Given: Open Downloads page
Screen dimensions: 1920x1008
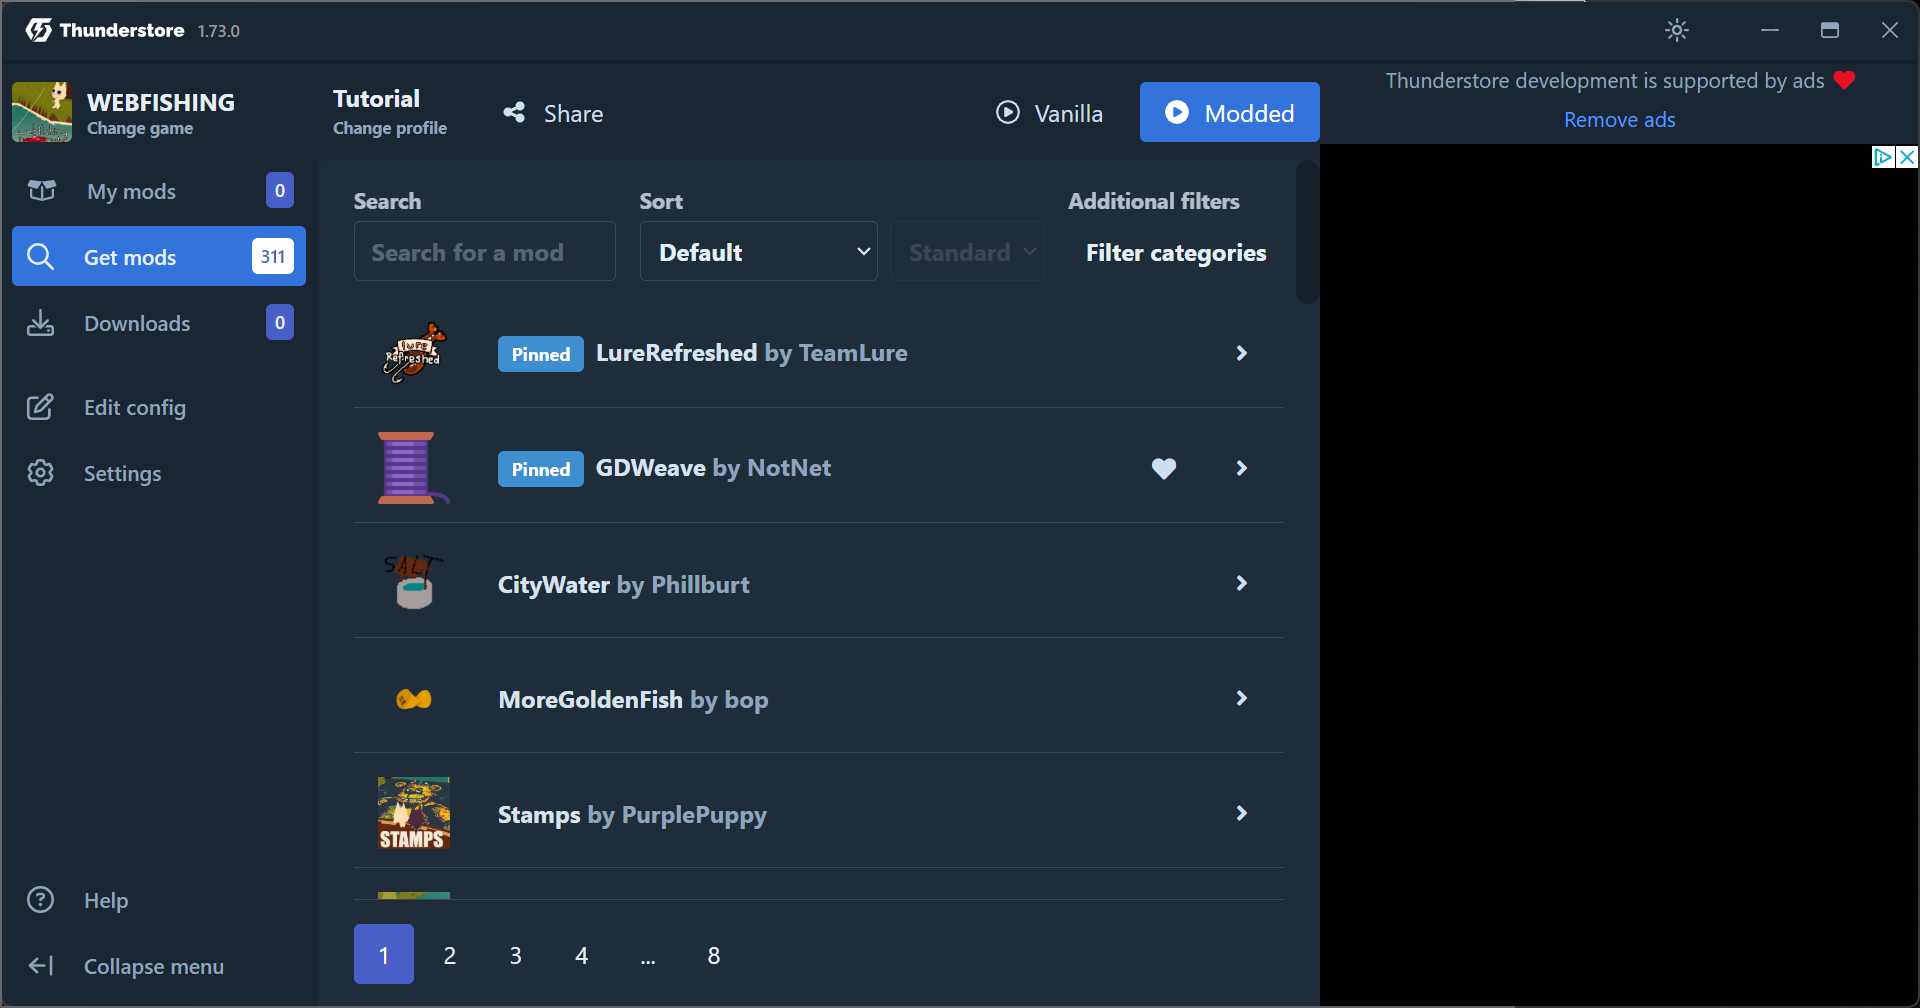Looking at the screenshot, I should [x=159, y=323].
